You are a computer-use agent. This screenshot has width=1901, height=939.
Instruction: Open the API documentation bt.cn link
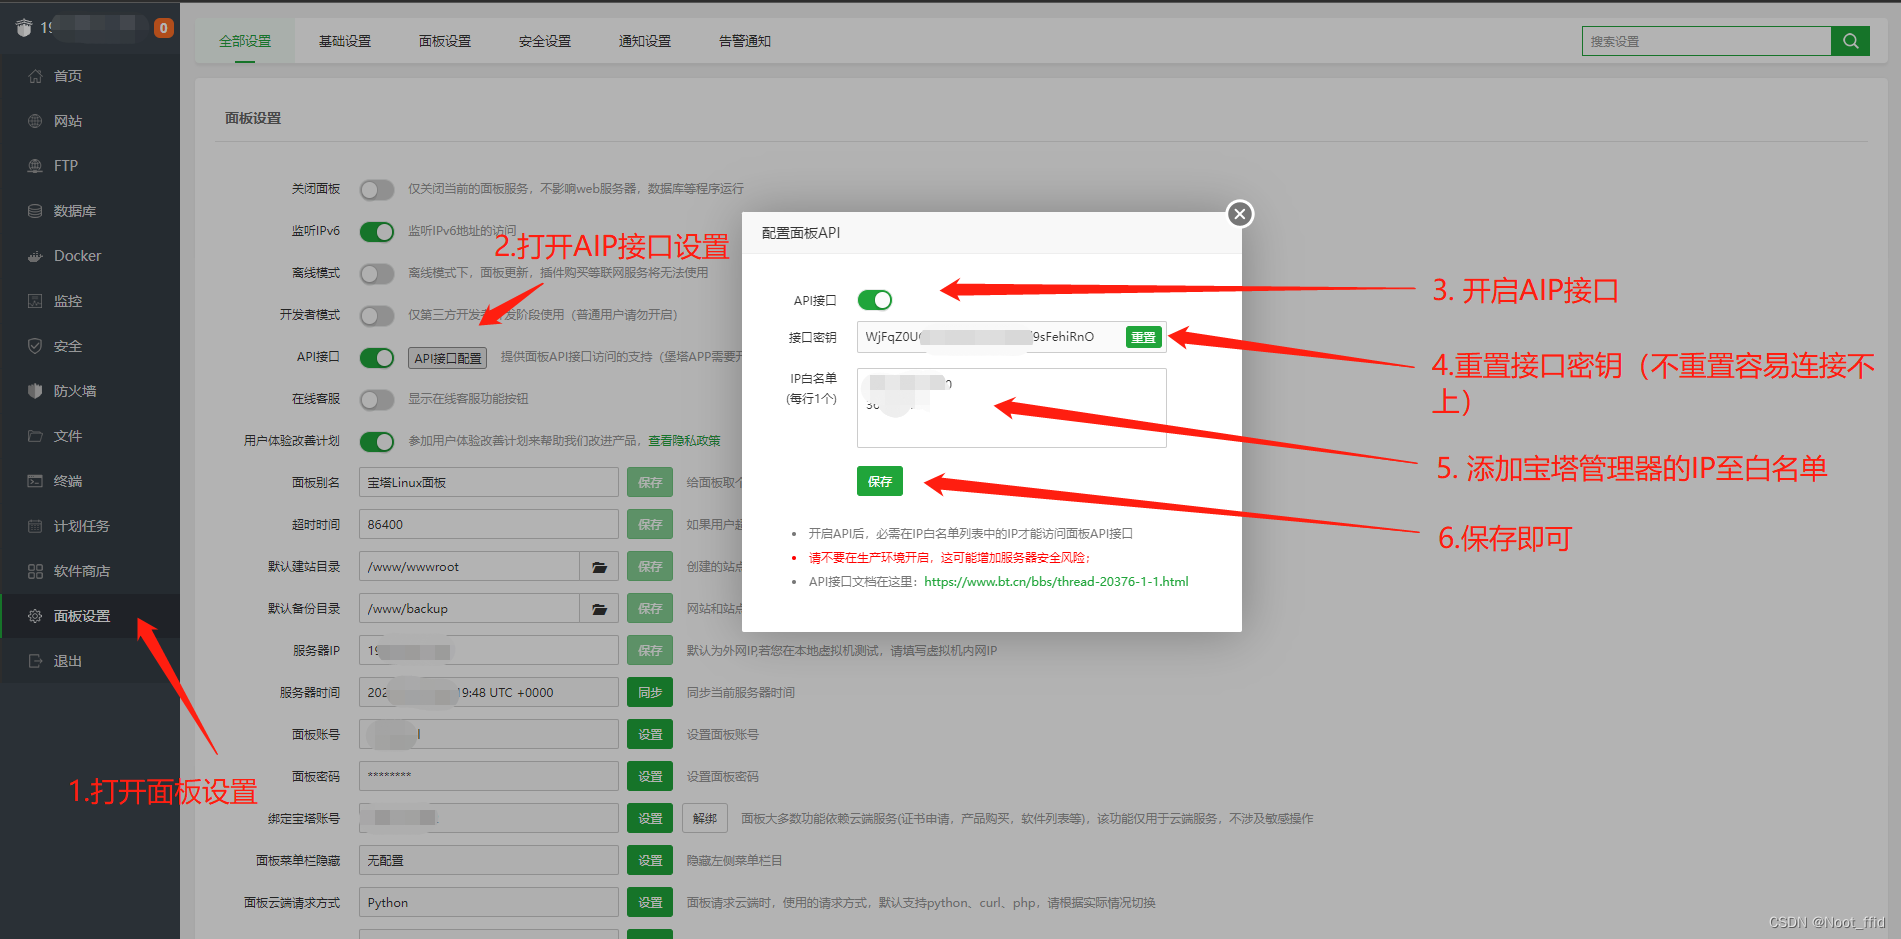(x=1056, y=581)
